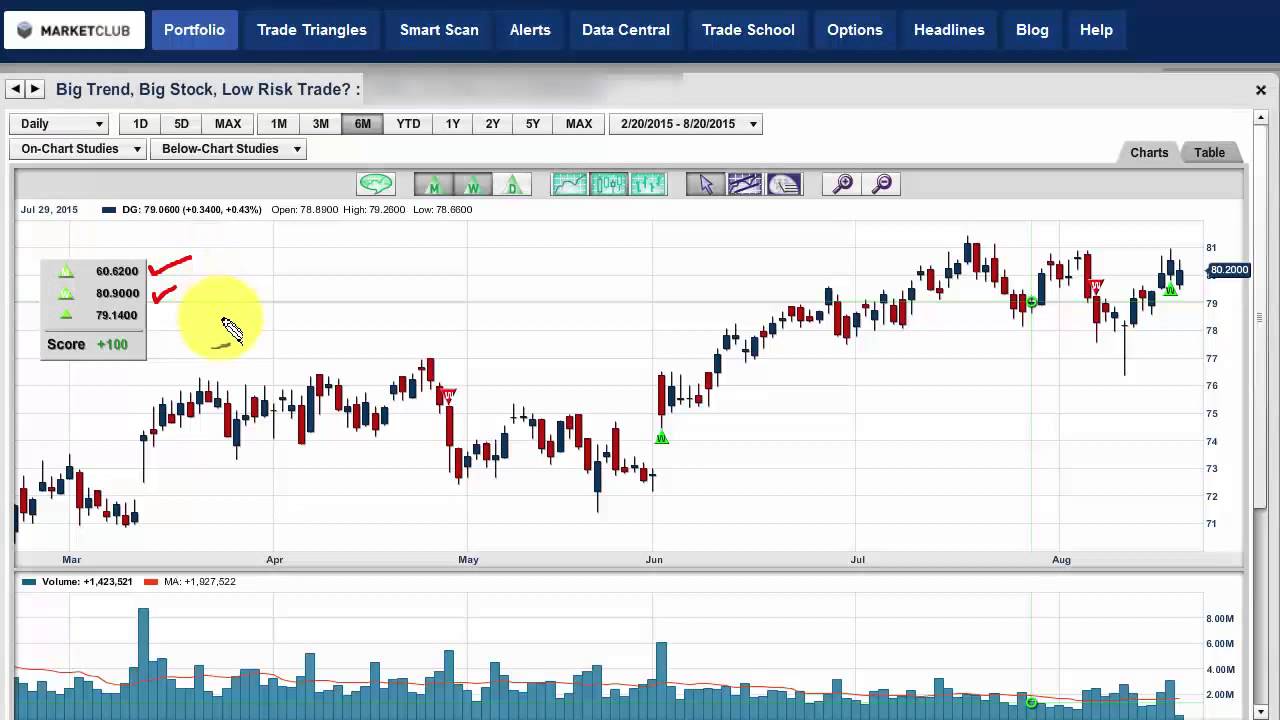Switch to line chart style icon
Image resolution: width=1280 pixels, height=720 pixels.
(x=569, y=184)
